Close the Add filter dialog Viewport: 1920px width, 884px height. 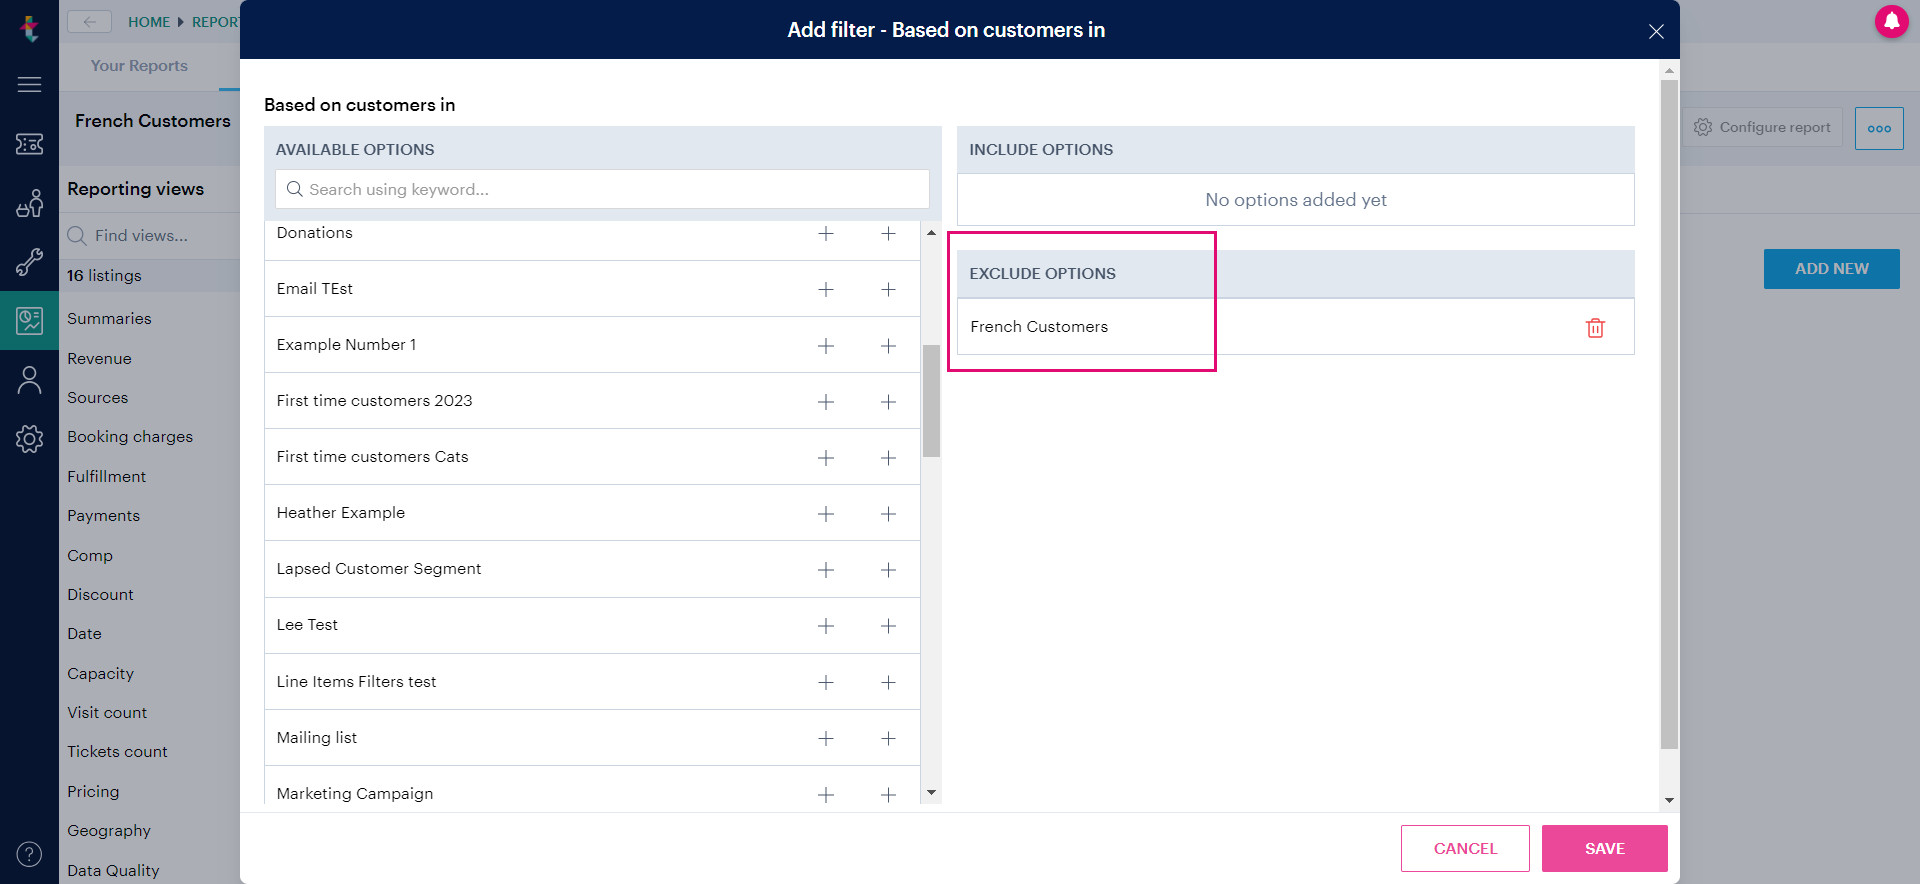point(1656,31)
